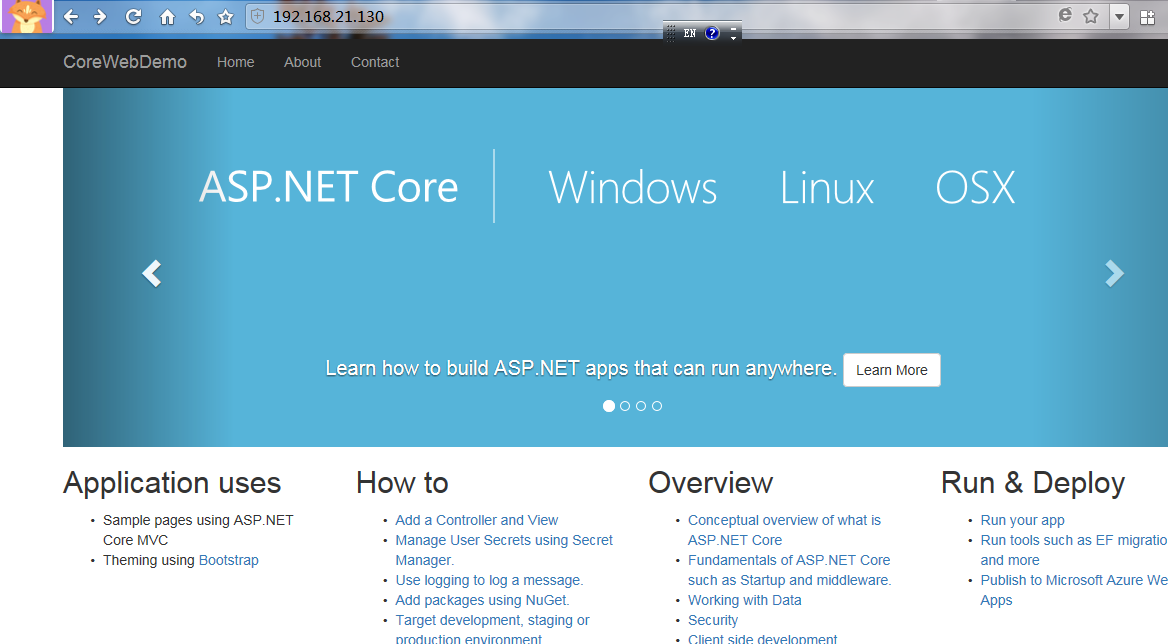Open 'Run your app' link

[x=1023, y=520]
